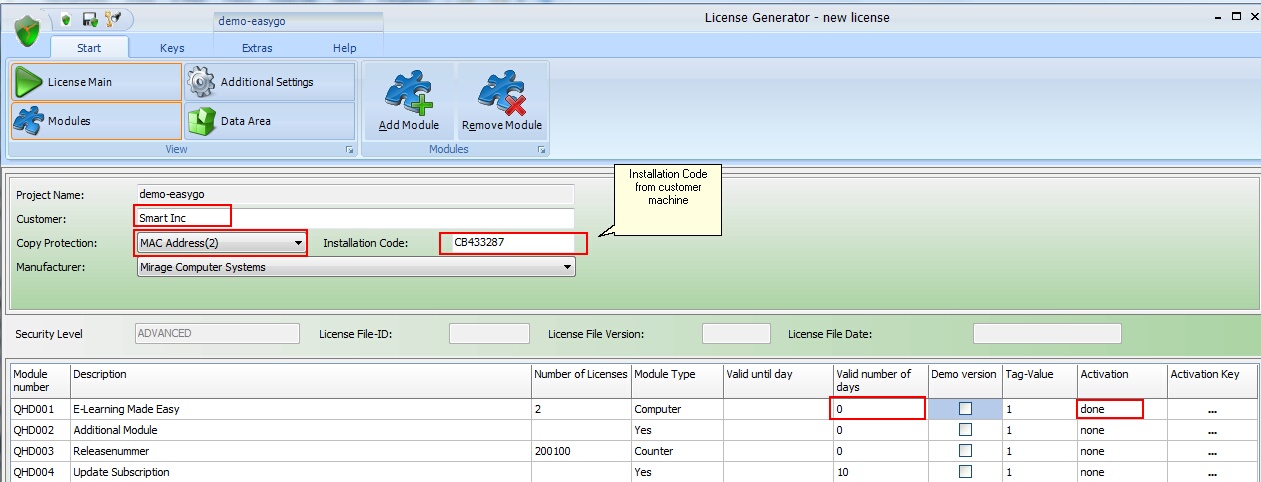Expand the Manufacturer dropdown list
This screenshot has width=1261, height=482.
pos(567,267)
